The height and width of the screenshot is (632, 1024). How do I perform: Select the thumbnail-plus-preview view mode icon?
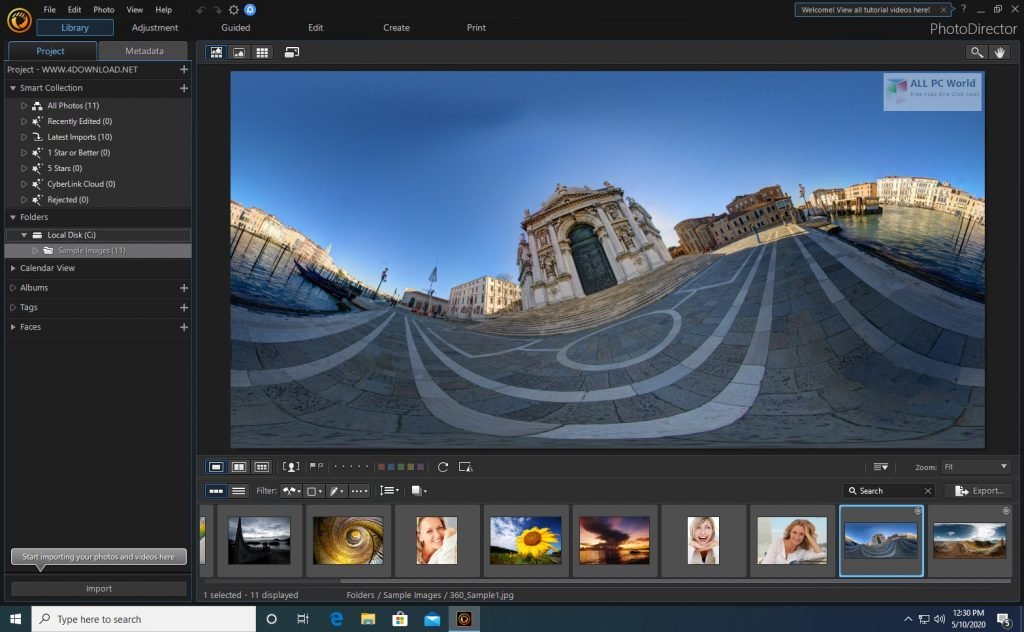pos(216,52)
